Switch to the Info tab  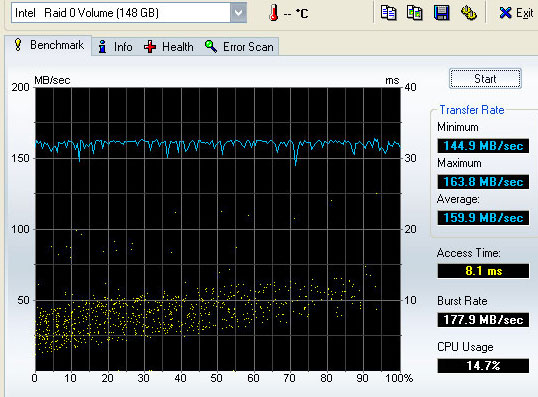click(115, 47)
